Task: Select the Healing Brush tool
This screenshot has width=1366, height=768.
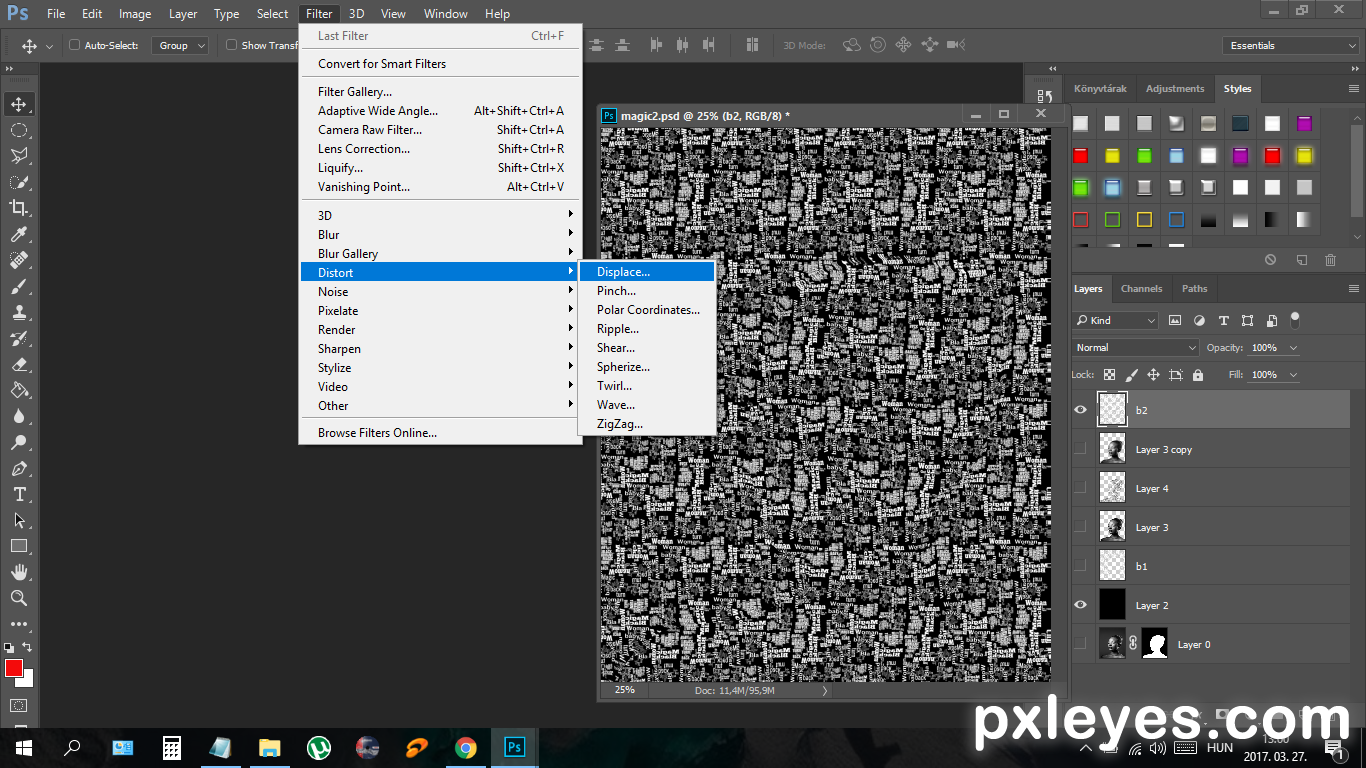Action: coord(19,260)
